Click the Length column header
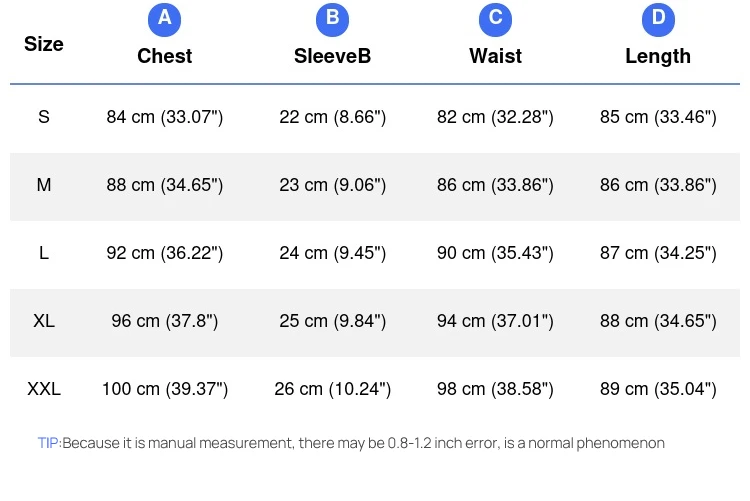 pyautogui.click(x=658, y=56)
